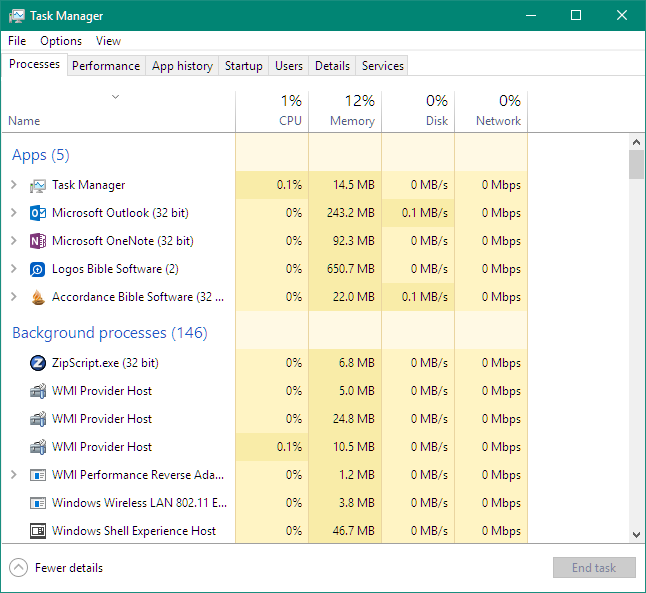Viewport: 646px width, 593px height.
Task: Switch to the Details tab
Action: [x=332, y=66]
